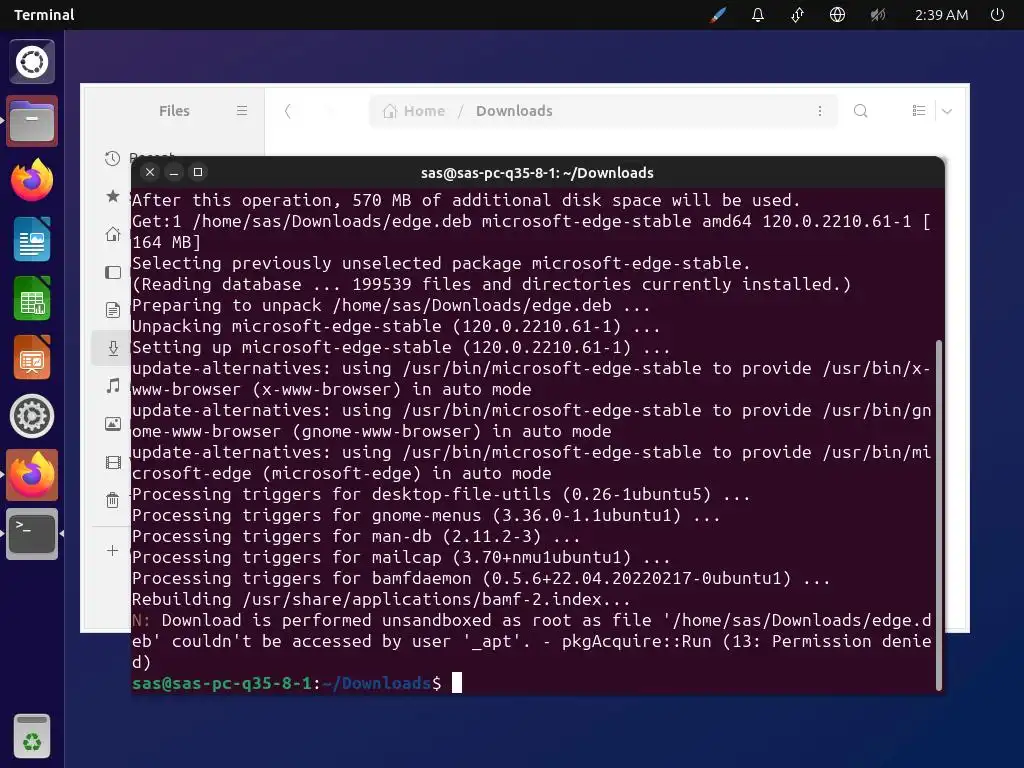
Task: Open LibreOffice Impress from the dock
Action: tap(32, 357)
